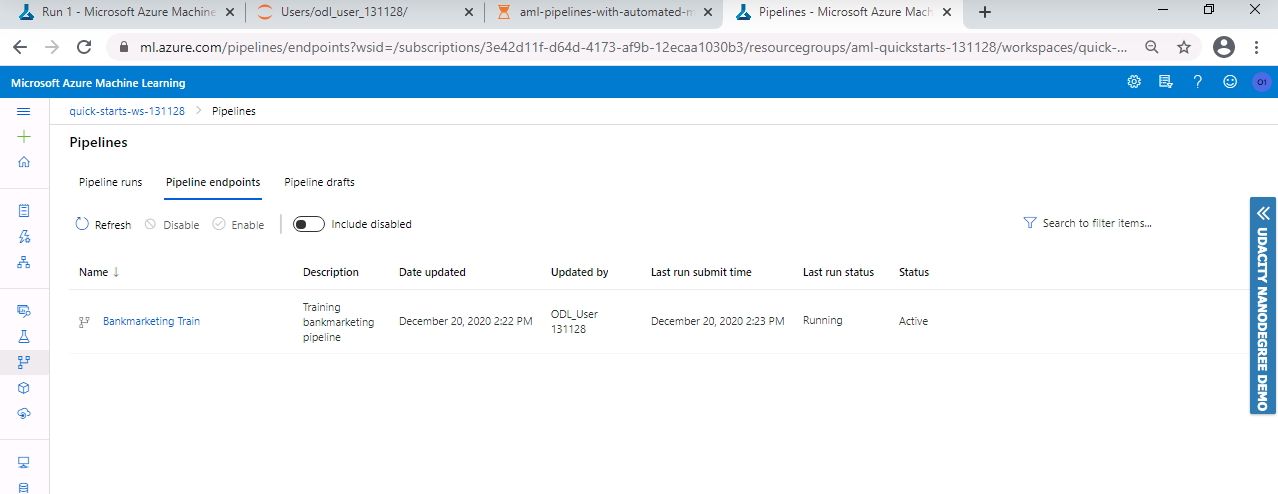Open the Bankmarketing Train endpoint link
Image resolution: width=1278 pixels, height=494 pixels.
click(x=151, y=321)
